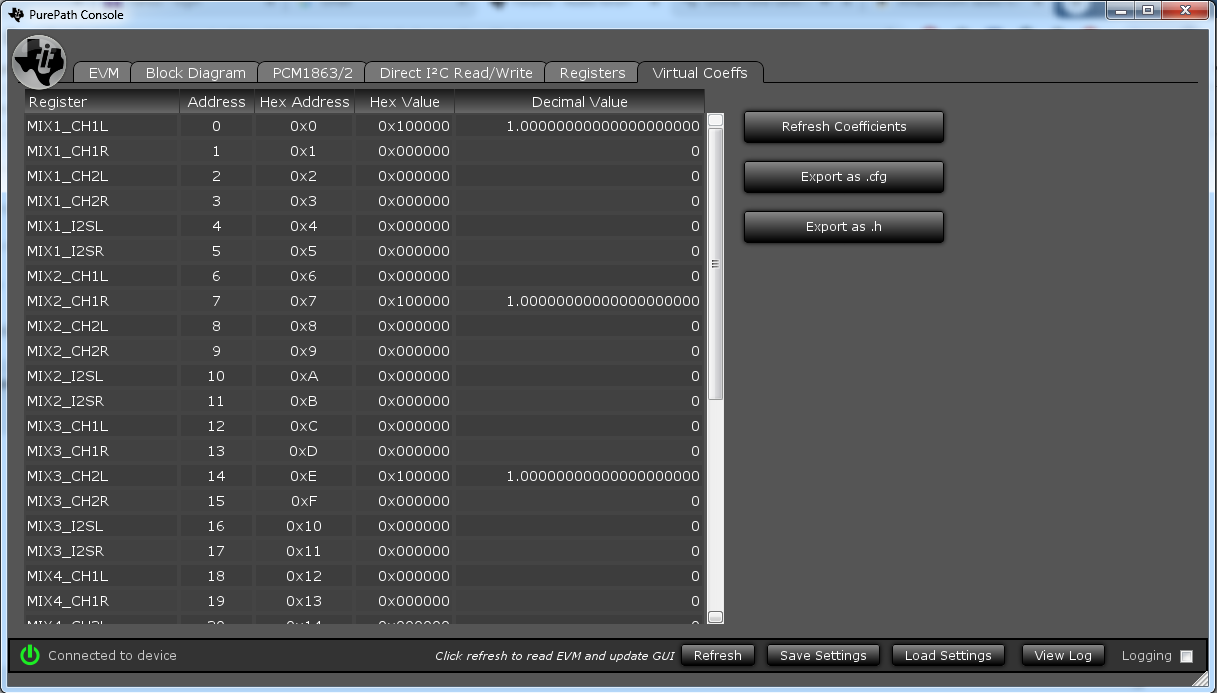Viewport: 1217px width, 693px height.
Task: Click the table's vertical scrollbar thumb
Action: pyautogui.click(x=715, y=264)
